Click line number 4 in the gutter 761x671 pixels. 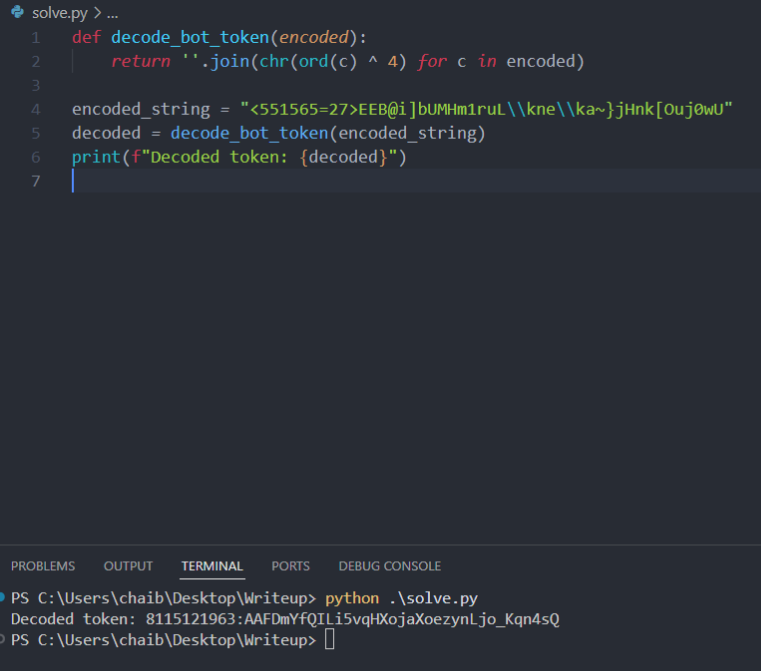tap(36, 110)
